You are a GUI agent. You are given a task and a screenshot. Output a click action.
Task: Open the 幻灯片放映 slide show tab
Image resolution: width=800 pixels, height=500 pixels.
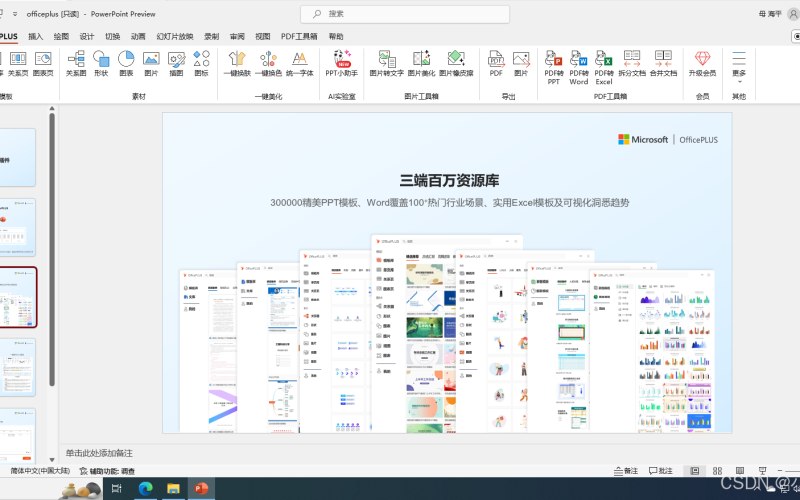pos(175,36)
